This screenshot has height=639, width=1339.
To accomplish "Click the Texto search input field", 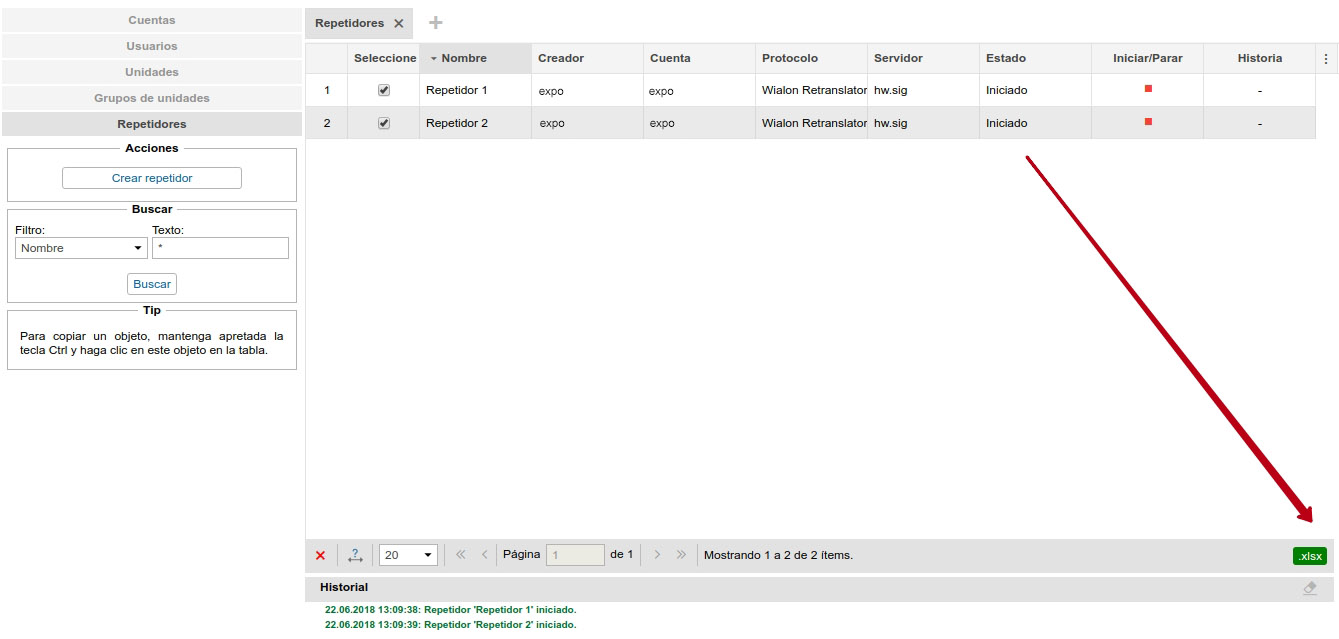I will pyautogui.click(x=220, y=248).
